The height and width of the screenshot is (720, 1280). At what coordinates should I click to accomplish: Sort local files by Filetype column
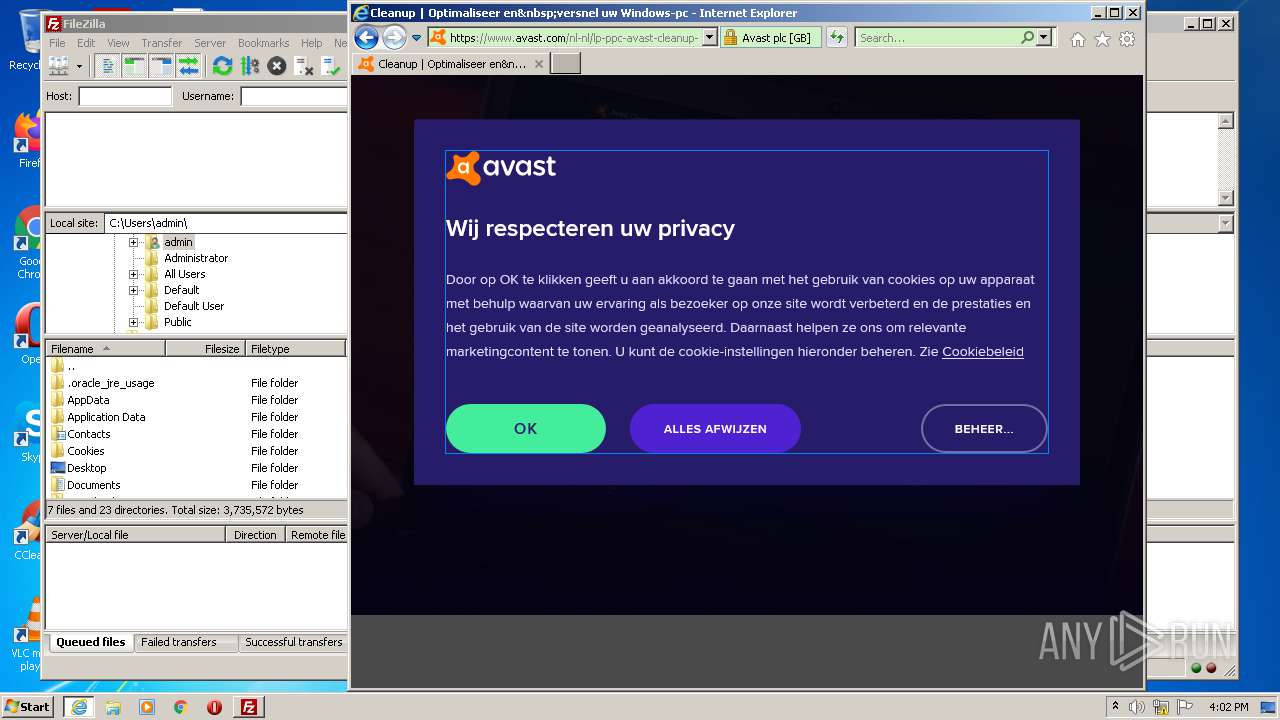coord(296,349)
